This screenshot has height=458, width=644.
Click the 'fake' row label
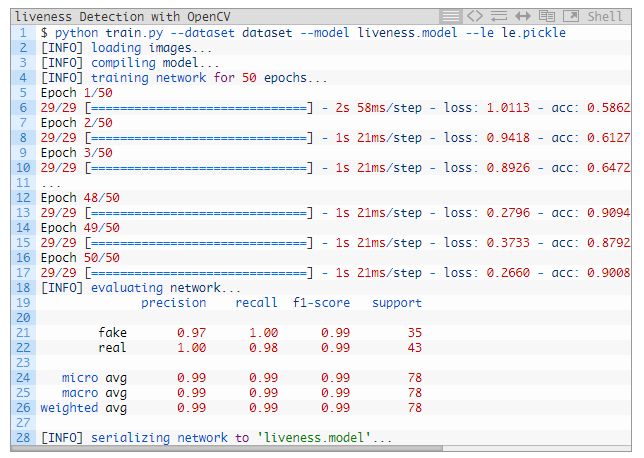tap(113, 333)
